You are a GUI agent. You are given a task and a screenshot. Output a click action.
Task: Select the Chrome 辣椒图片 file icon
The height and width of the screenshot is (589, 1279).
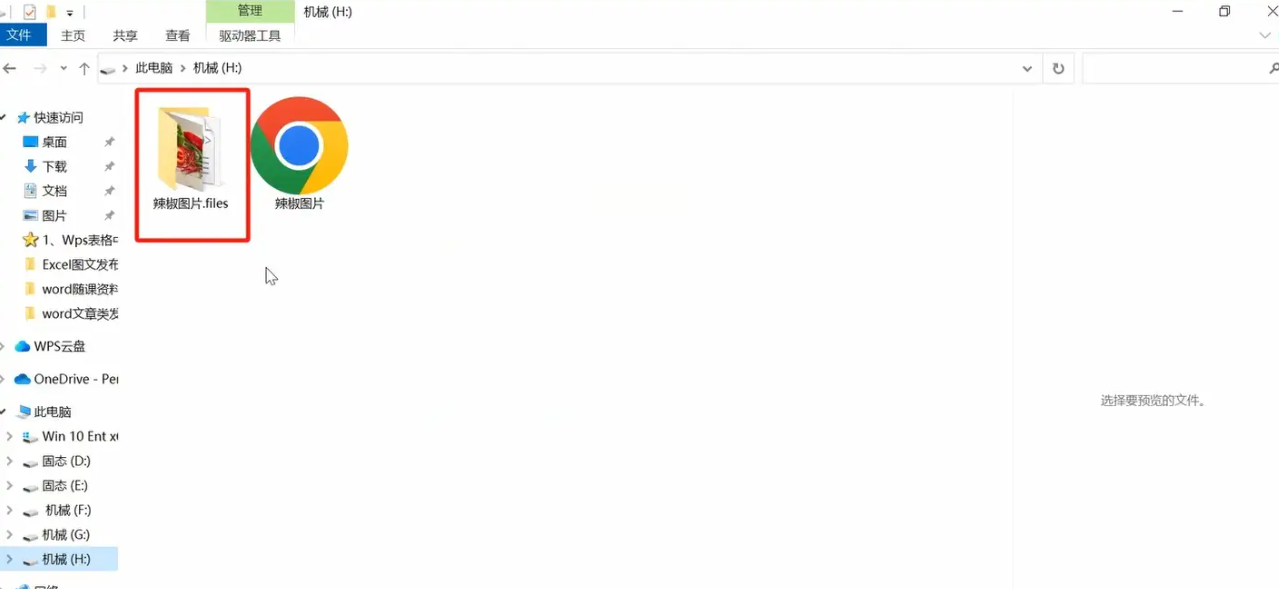click(299, 146)
